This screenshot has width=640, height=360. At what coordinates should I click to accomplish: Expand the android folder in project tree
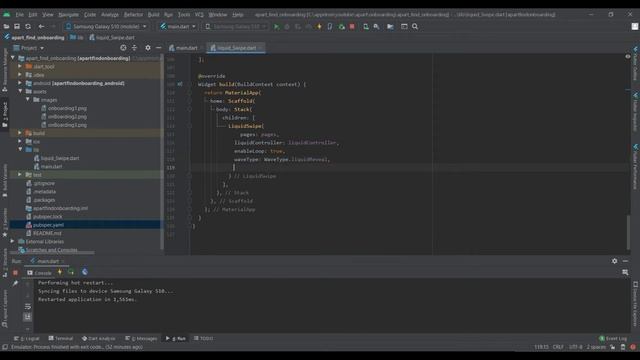point(20,83)
